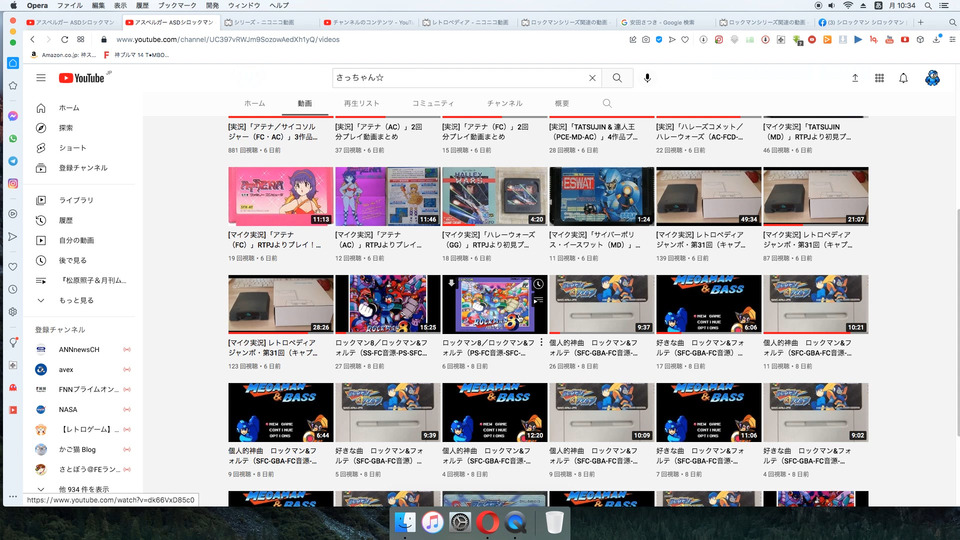Image resolution: width=960 pixels, height=540 pixels.
Task: Open Telegram in the Opera sidebar
Action: 13,161
